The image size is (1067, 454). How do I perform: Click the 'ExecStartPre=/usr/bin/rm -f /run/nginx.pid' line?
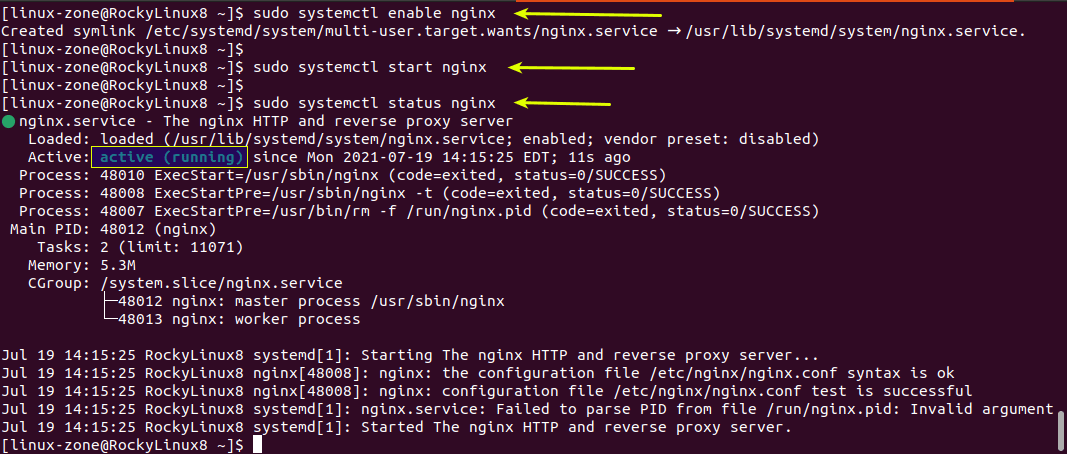click(x=418, y=212)
